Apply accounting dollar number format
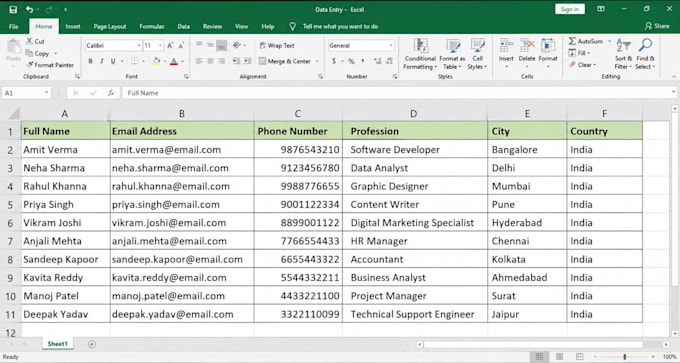 pyautogui.click(x=333, y=61)
